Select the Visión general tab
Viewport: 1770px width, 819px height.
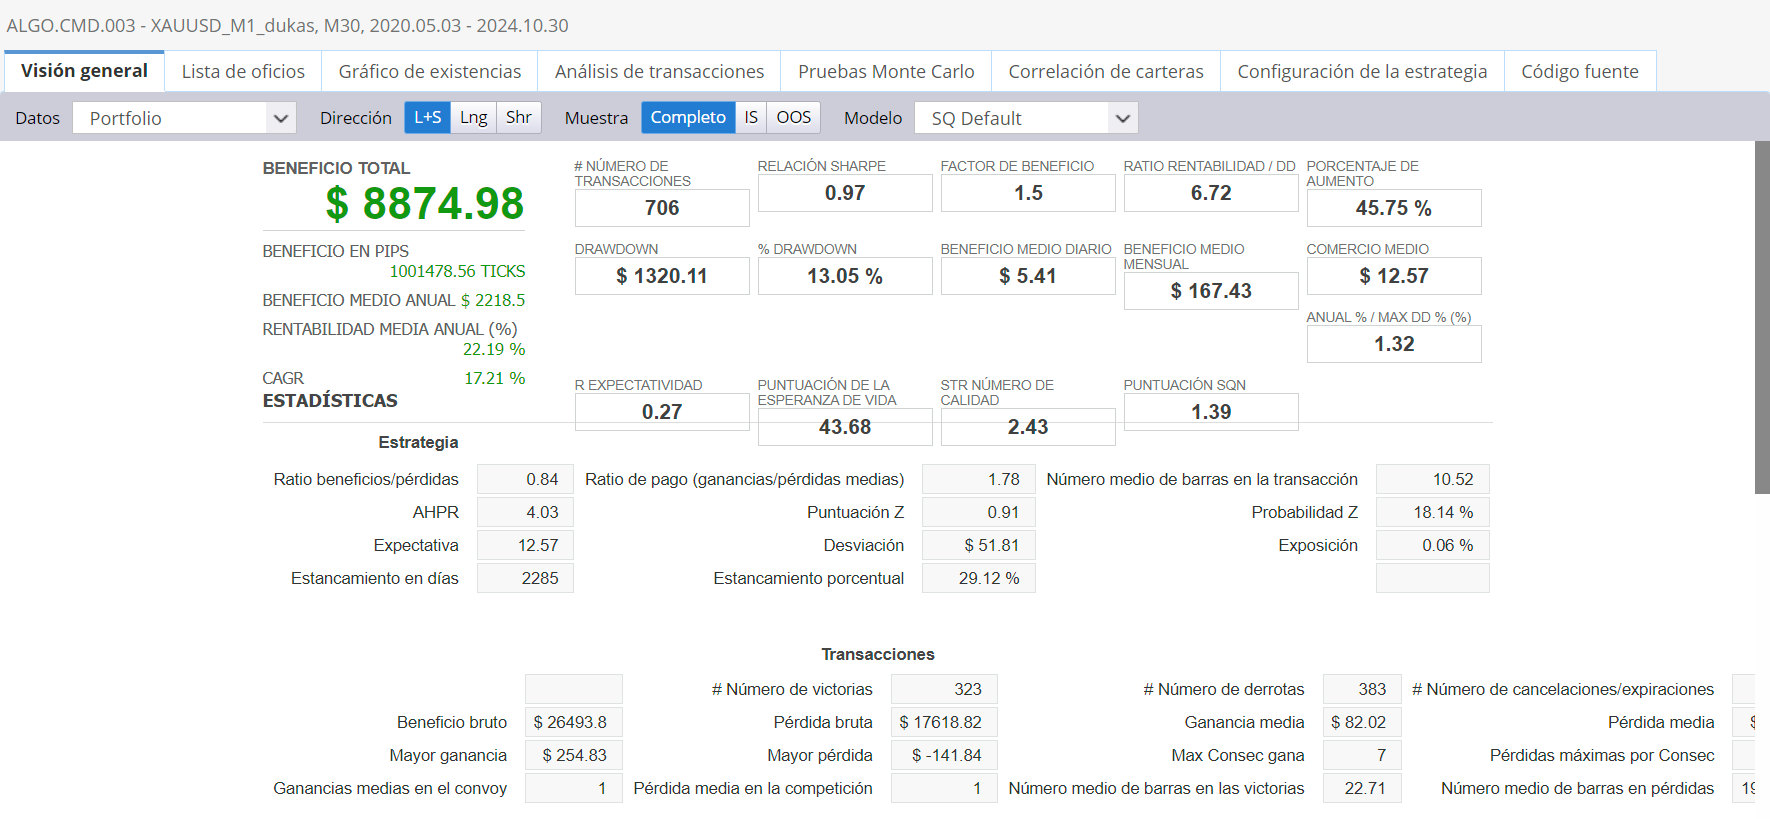[x=84, y=72]
